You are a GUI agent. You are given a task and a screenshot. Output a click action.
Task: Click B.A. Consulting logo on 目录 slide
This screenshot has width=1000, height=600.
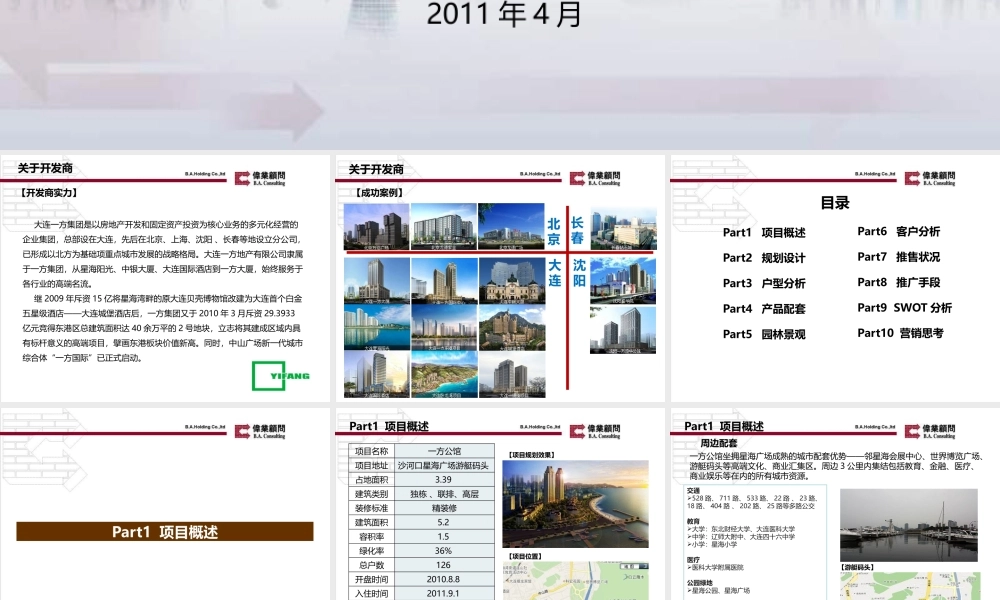[930, 179]
